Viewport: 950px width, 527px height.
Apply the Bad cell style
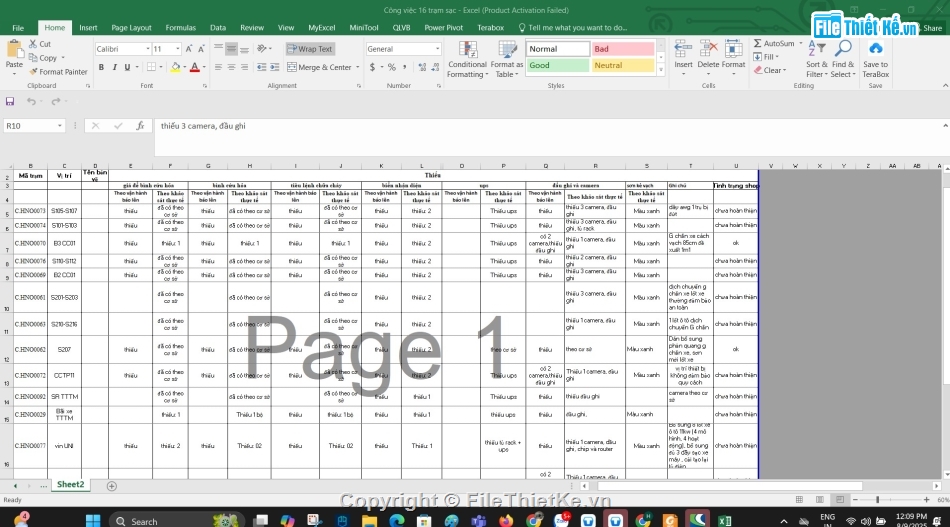(x=623, y=49)
